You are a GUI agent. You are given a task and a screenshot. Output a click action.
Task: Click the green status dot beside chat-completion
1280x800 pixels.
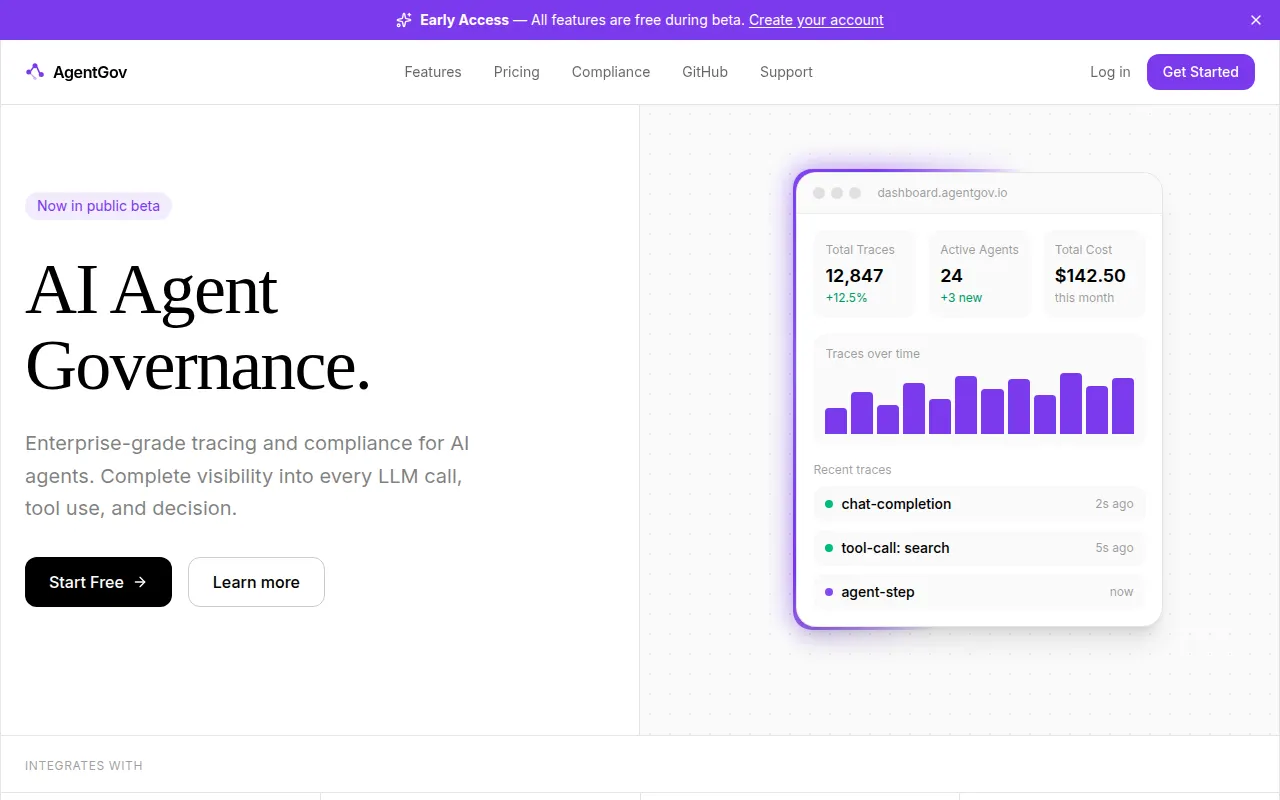[829, 504]
